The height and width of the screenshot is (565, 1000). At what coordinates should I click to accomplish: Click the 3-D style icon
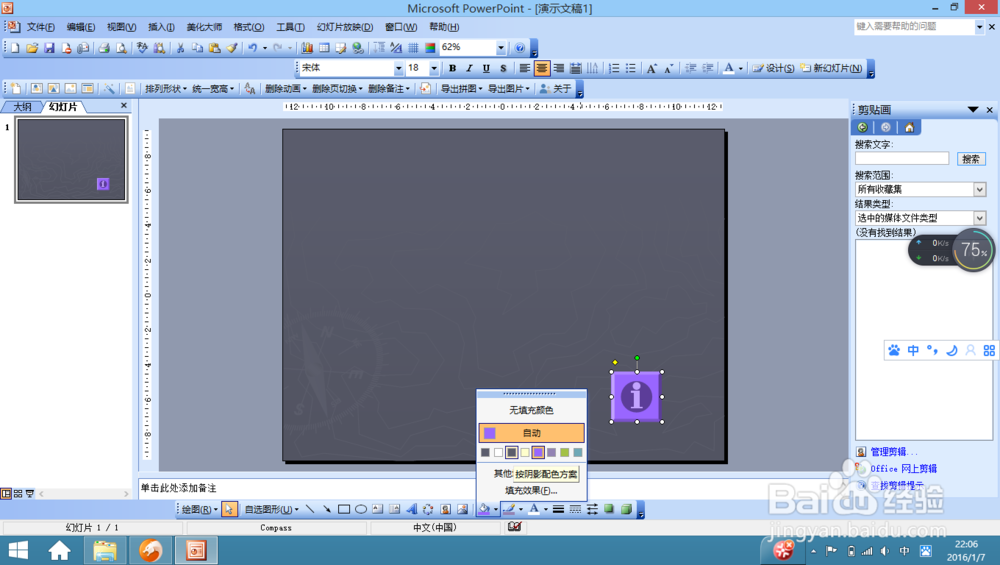pos(626,509)
